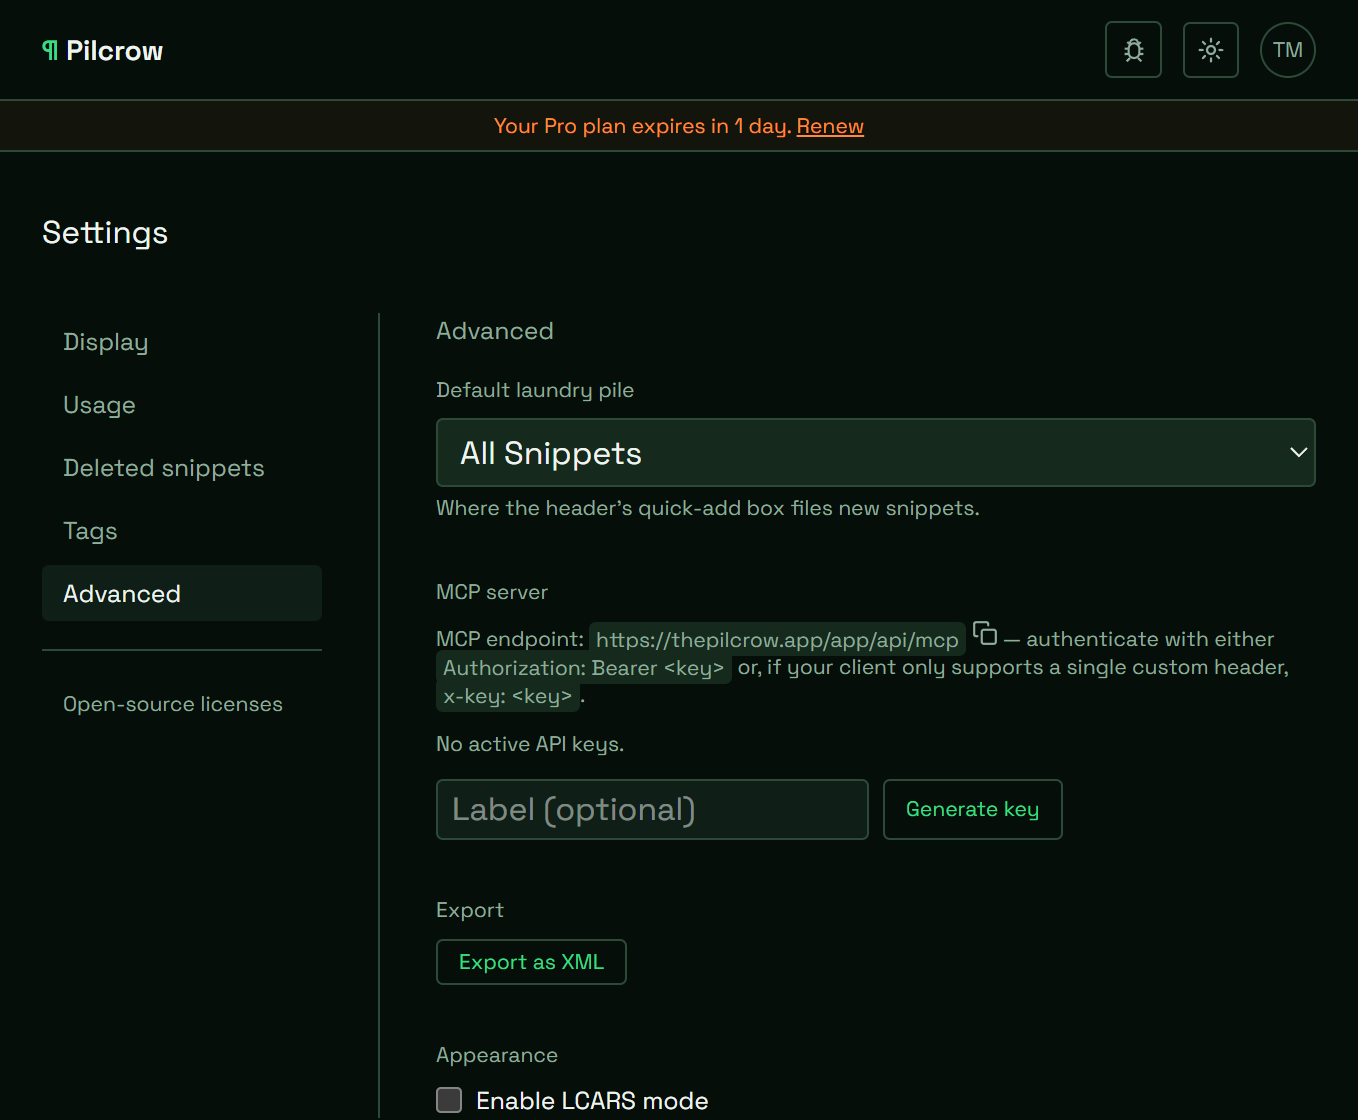Click the Generate key button
Viewport: 1358px width, 1120px height.
click(x=972, y=809)
